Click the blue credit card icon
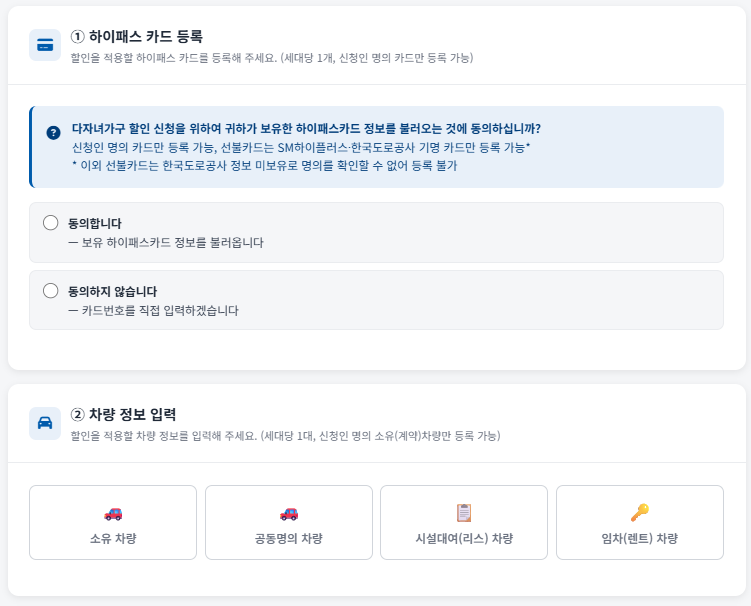 [x=45, y=45]
